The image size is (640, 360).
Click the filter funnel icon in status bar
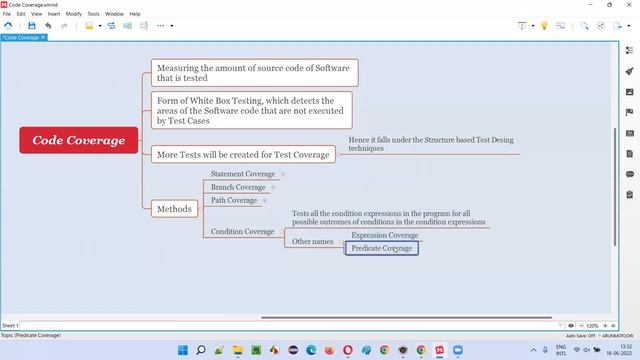point(560,326)
